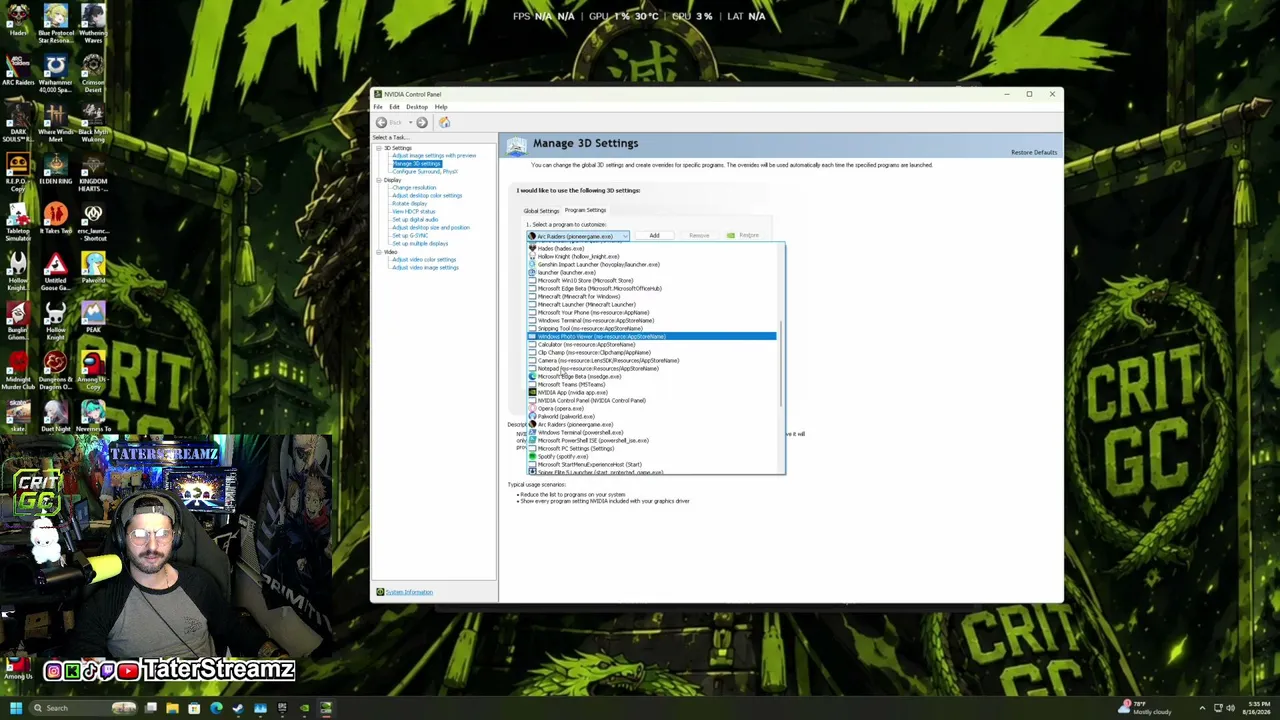Open the Help menu
The image size is (1280, 720).
click(441, 107)
